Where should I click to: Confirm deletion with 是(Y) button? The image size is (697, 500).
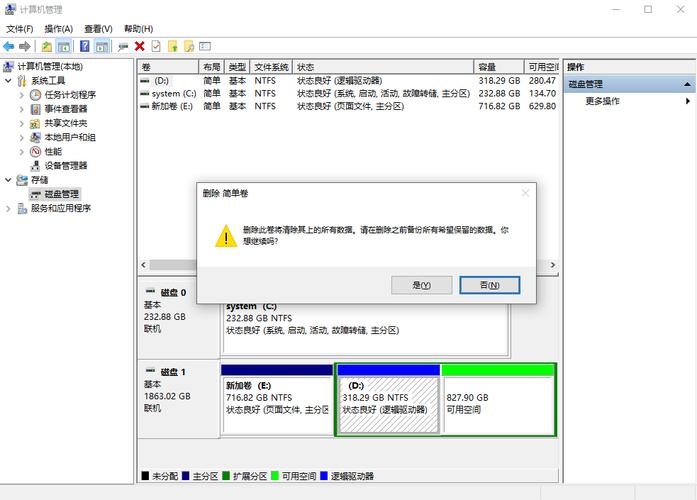[x=421, y=285]
